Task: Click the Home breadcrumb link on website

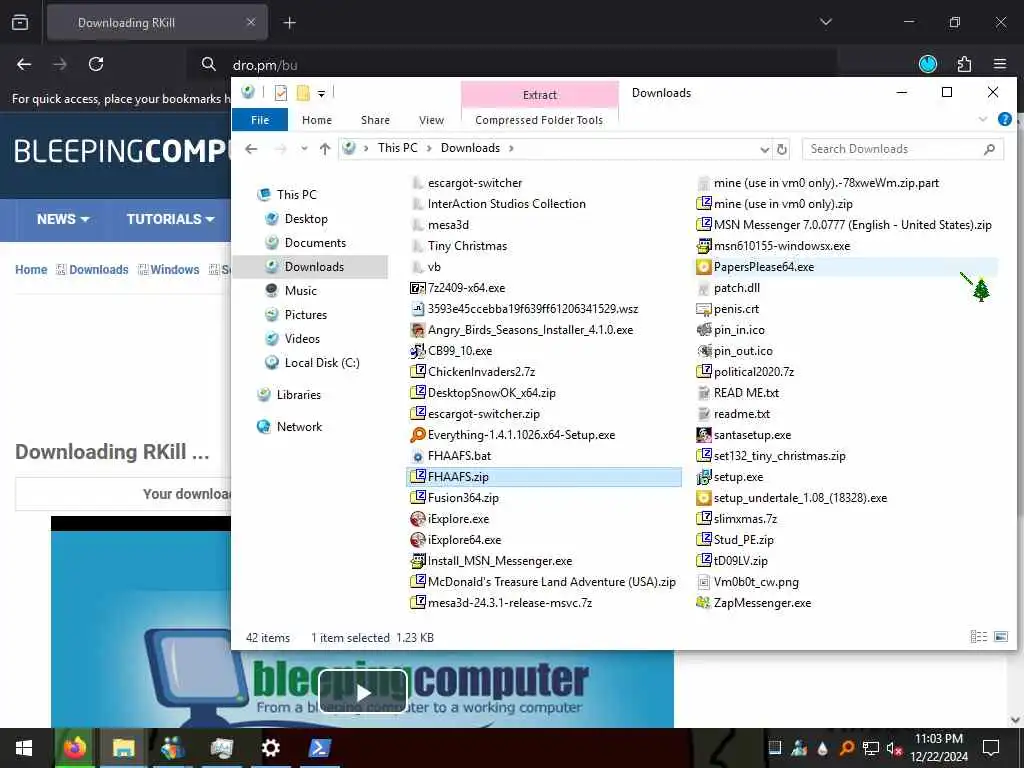Action: [x=31, y=270]
